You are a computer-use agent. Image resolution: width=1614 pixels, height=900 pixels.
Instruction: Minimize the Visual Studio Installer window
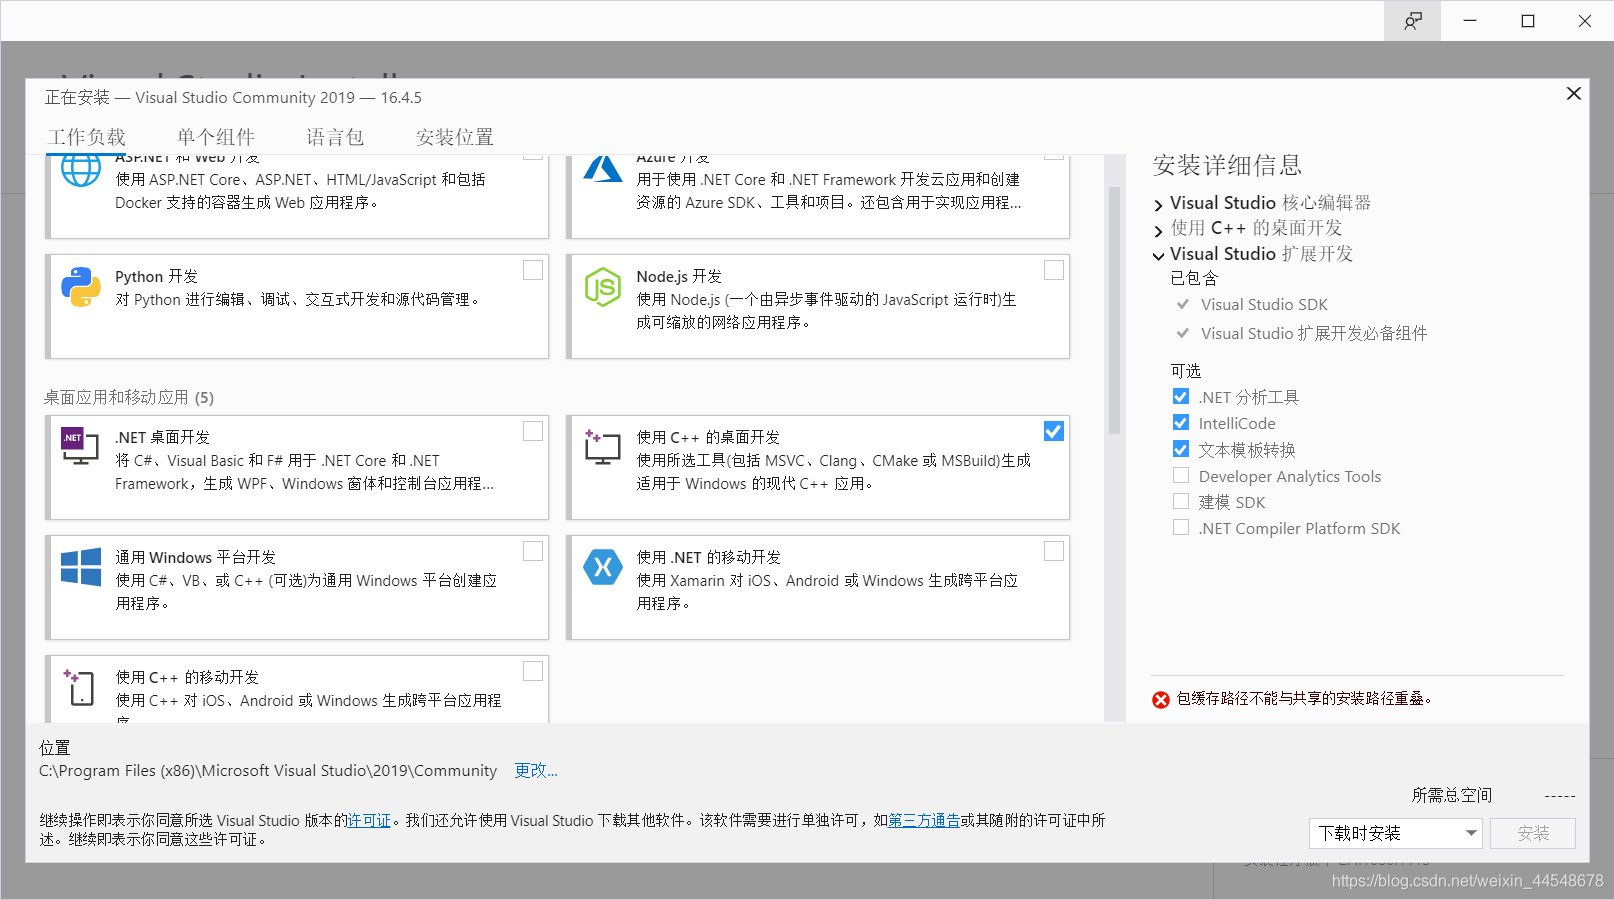[1470, 21]
